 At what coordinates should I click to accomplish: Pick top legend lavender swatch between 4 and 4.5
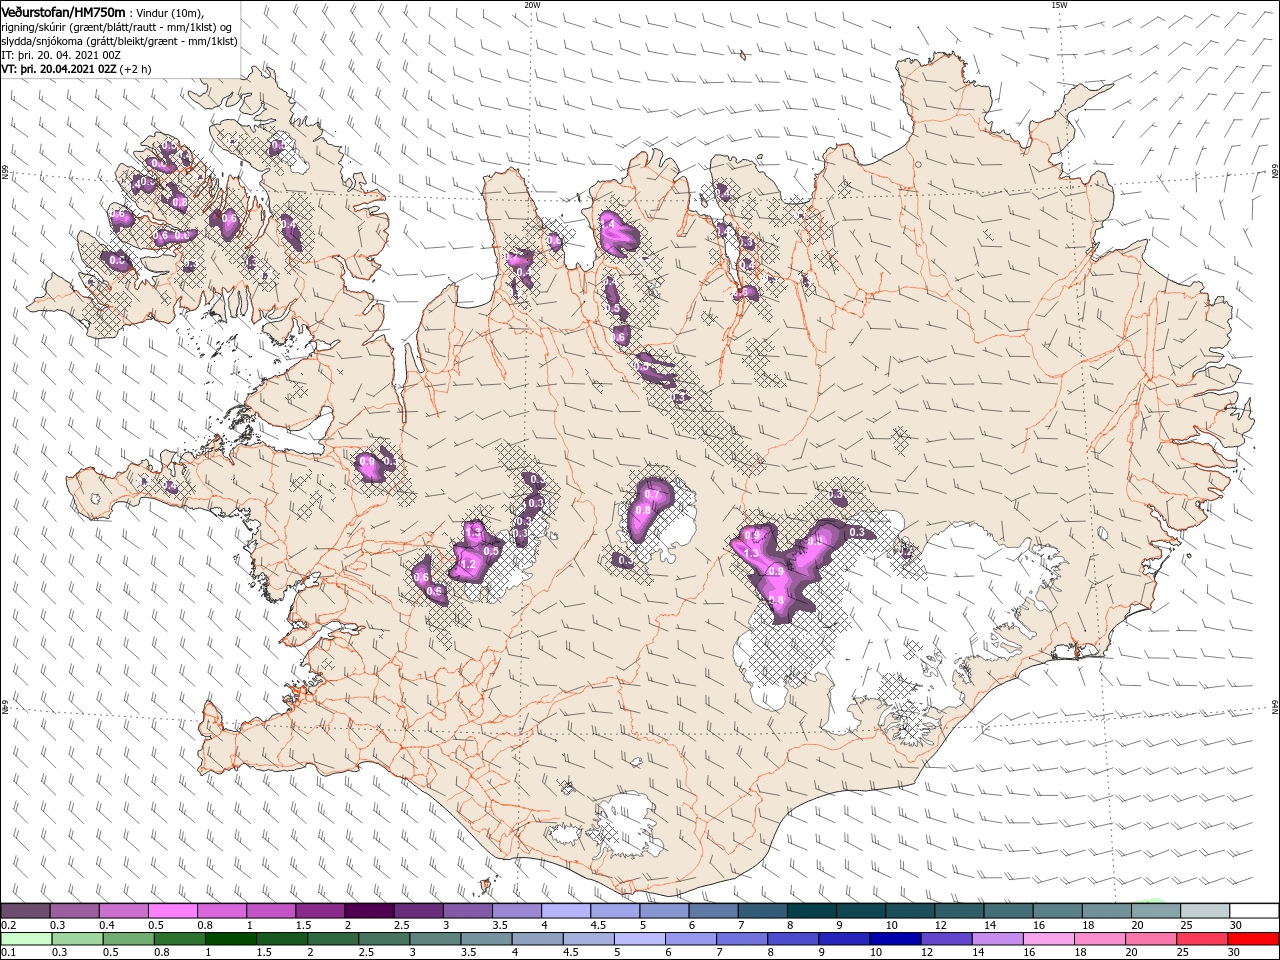pos(566,910)
